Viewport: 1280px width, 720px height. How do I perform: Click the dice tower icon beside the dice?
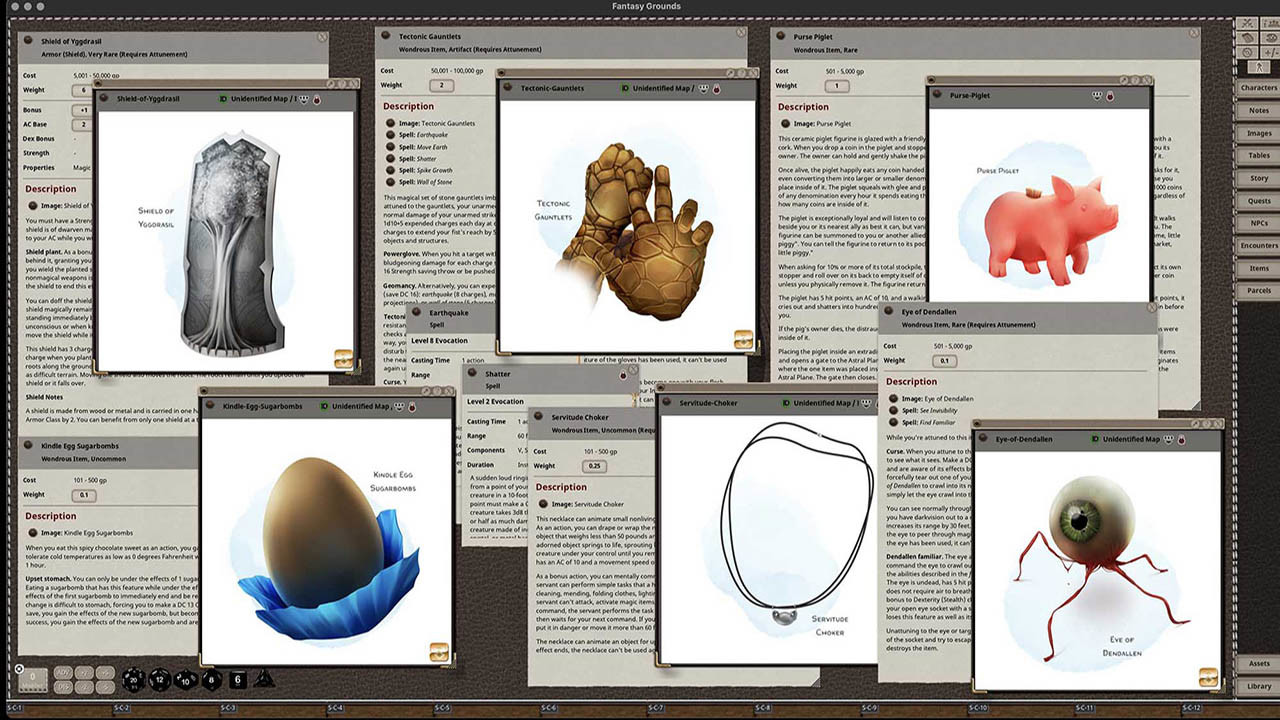tap(264, 680)
